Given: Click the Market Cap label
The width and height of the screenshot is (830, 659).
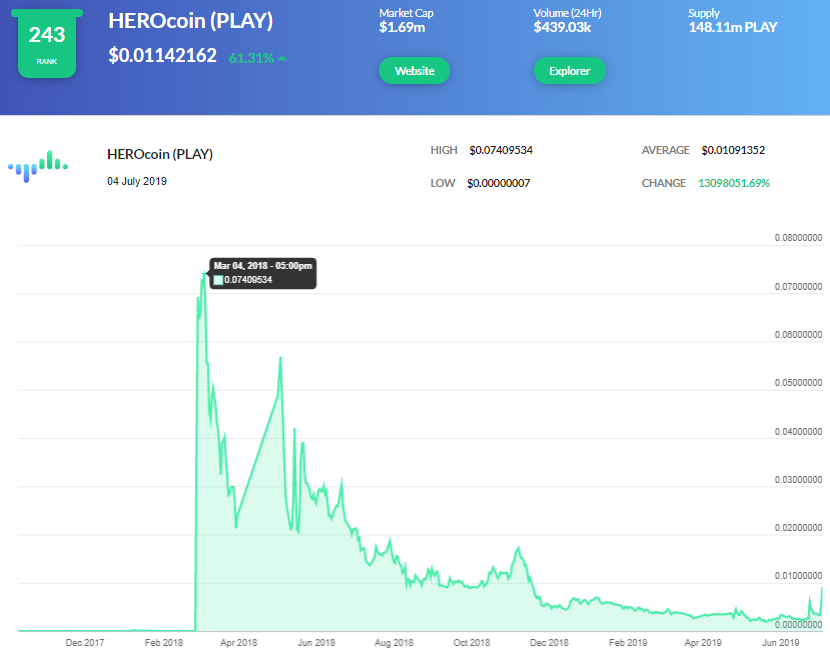Looking at the screenshot, I should coord(406,13).
